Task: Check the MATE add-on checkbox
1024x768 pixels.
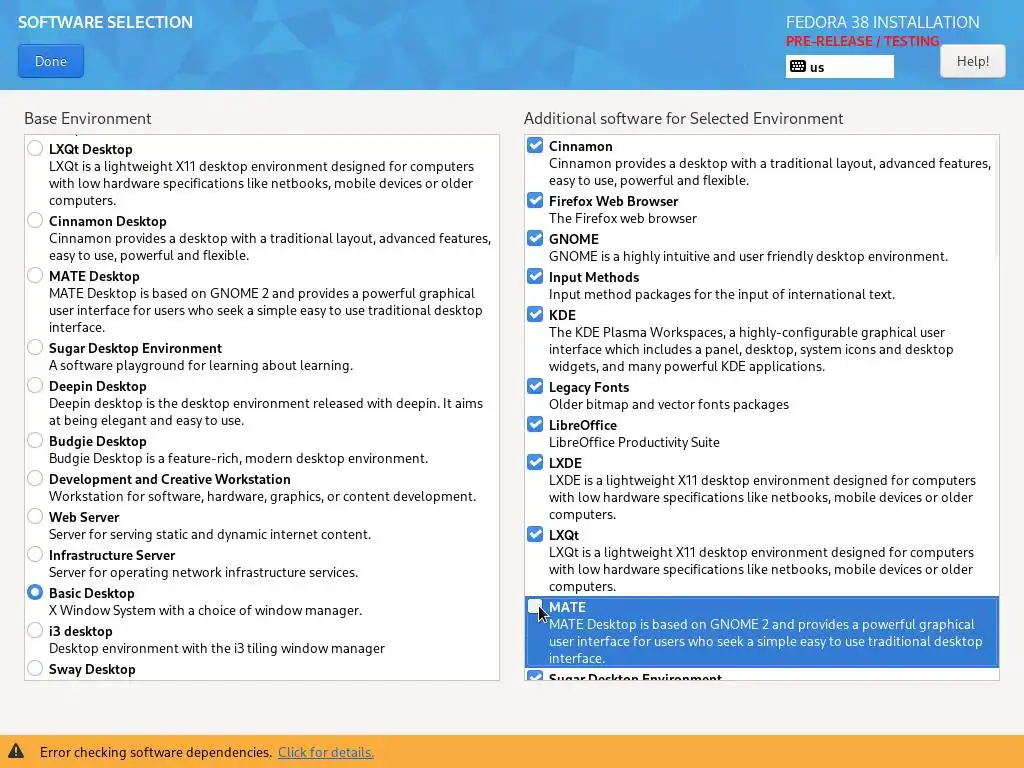Action: pyautogui.click(x=535, y=606)
